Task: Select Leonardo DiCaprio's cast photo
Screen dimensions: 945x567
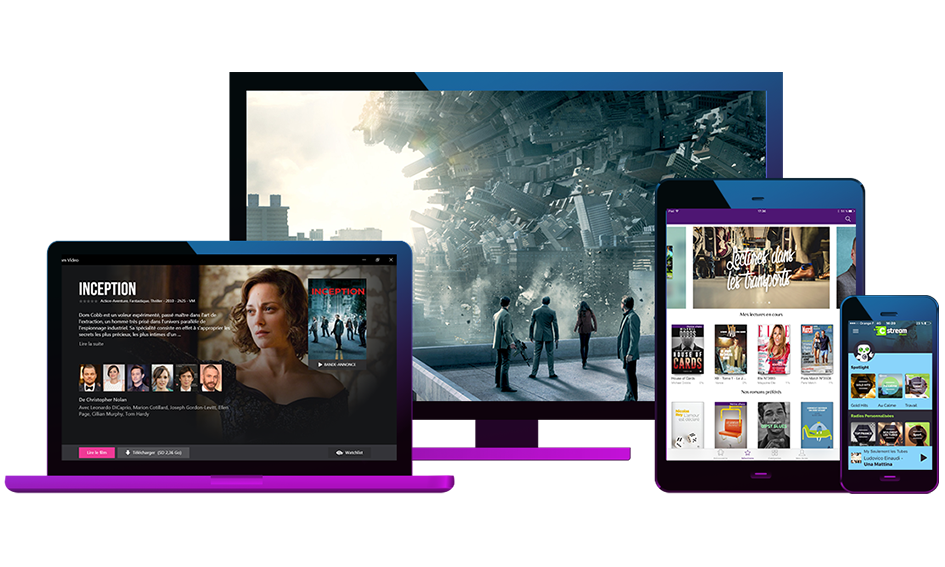Action: coord(89,378)
